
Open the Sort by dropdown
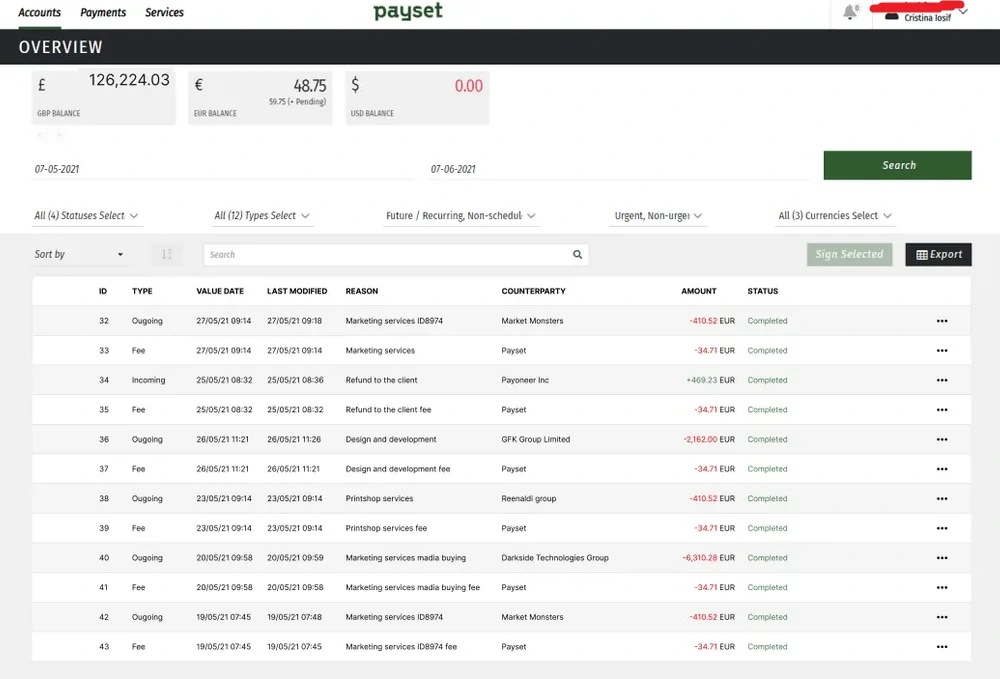[x=79, y=254]
